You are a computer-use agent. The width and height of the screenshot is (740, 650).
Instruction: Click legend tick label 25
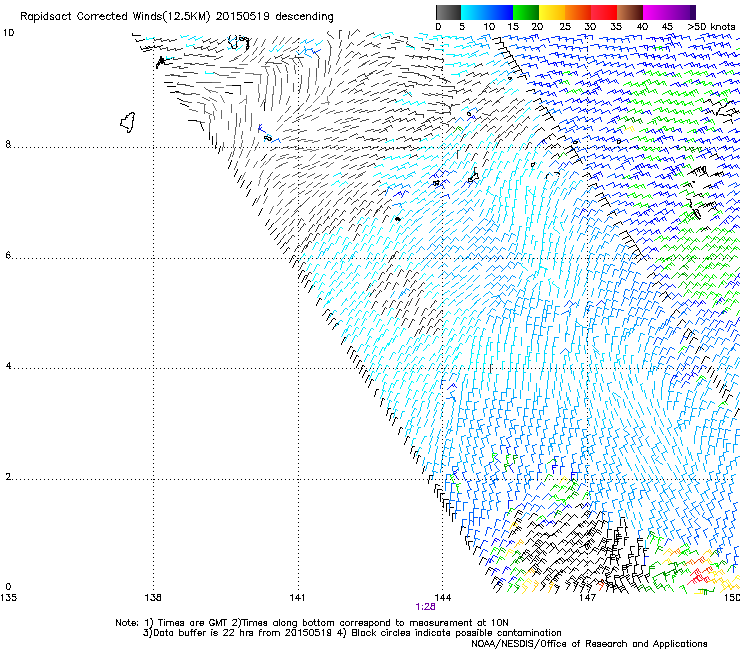click(564, 27)
